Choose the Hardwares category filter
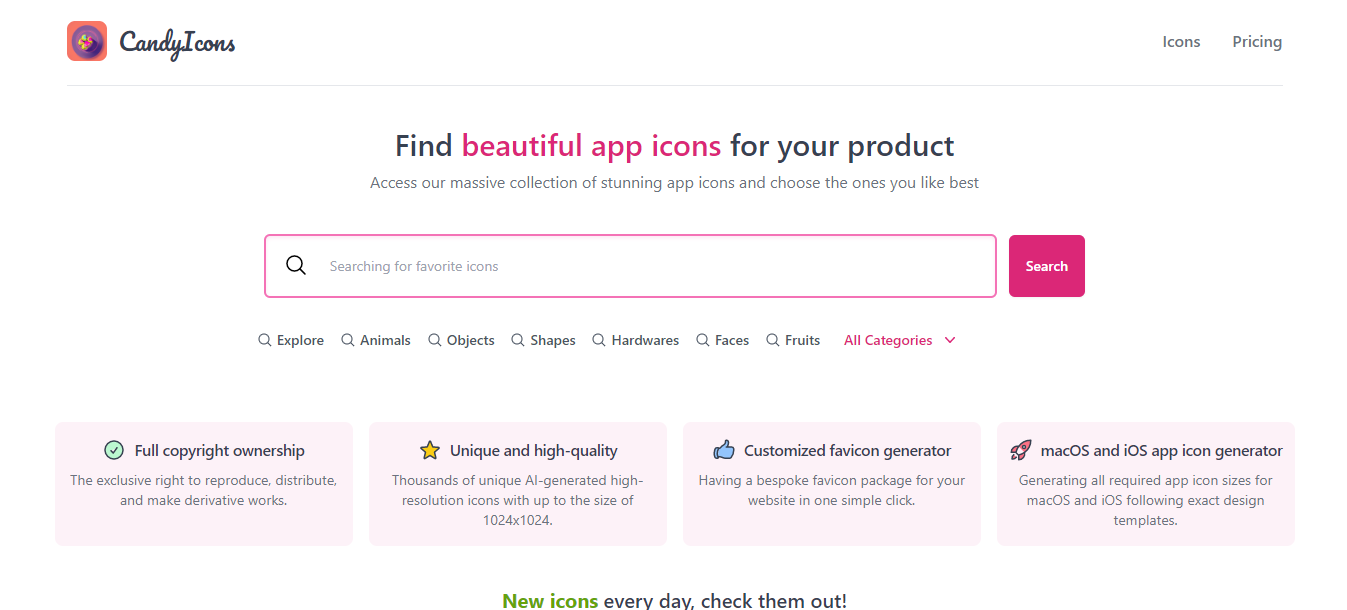 coord(635,340)
